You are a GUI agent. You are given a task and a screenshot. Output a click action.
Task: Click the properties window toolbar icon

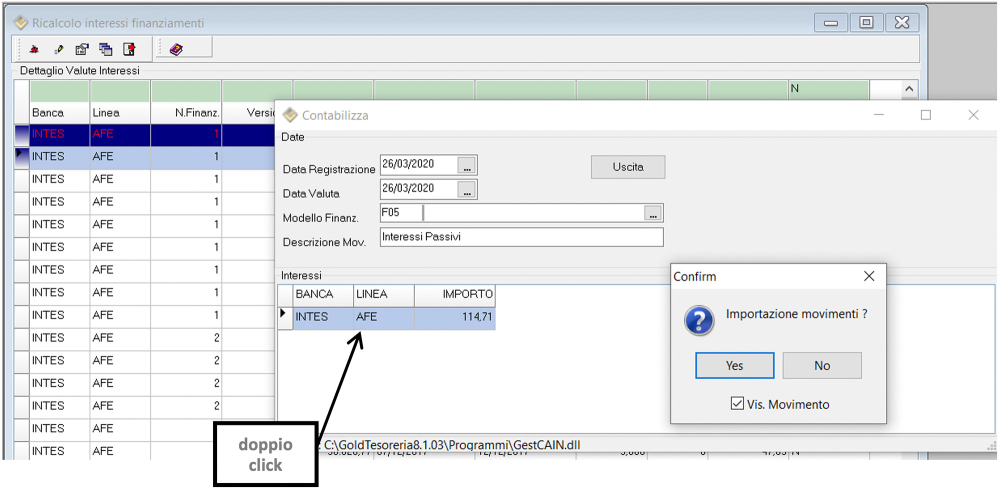tap(82, 49)
